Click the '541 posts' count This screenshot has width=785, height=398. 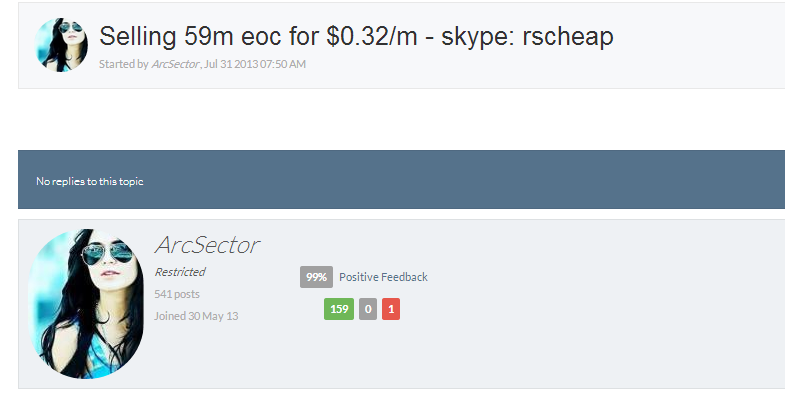click(x=177, y=294)
